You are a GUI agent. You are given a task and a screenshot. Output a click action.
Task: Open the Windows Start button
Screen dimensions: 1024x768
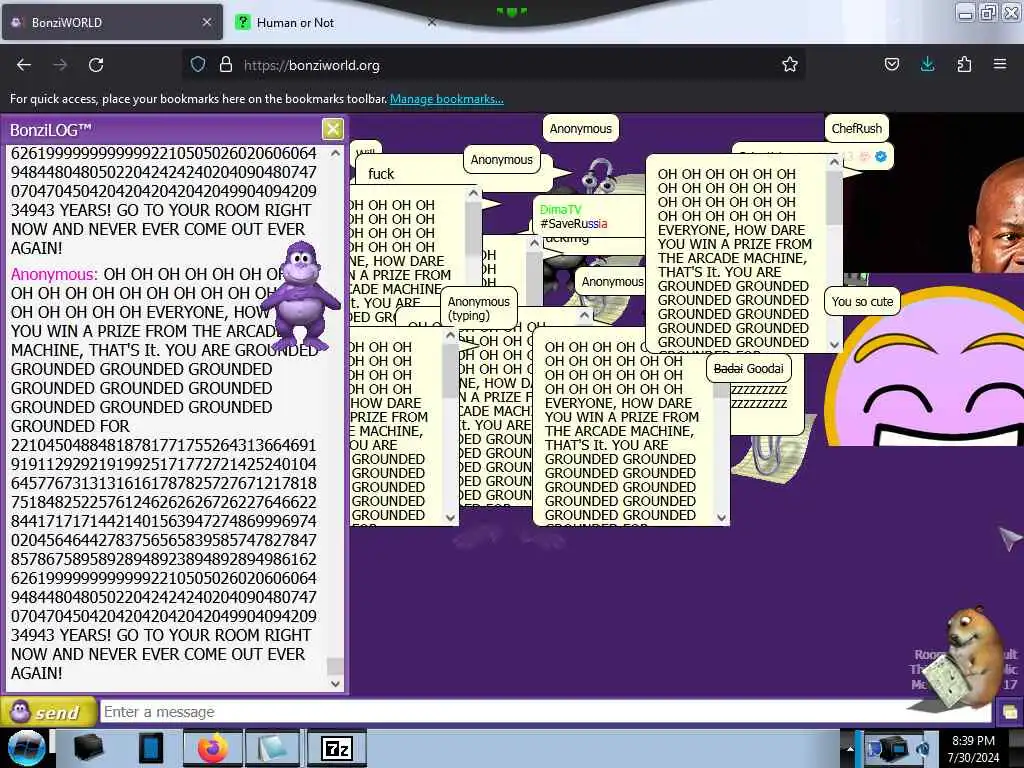[26, 748]
